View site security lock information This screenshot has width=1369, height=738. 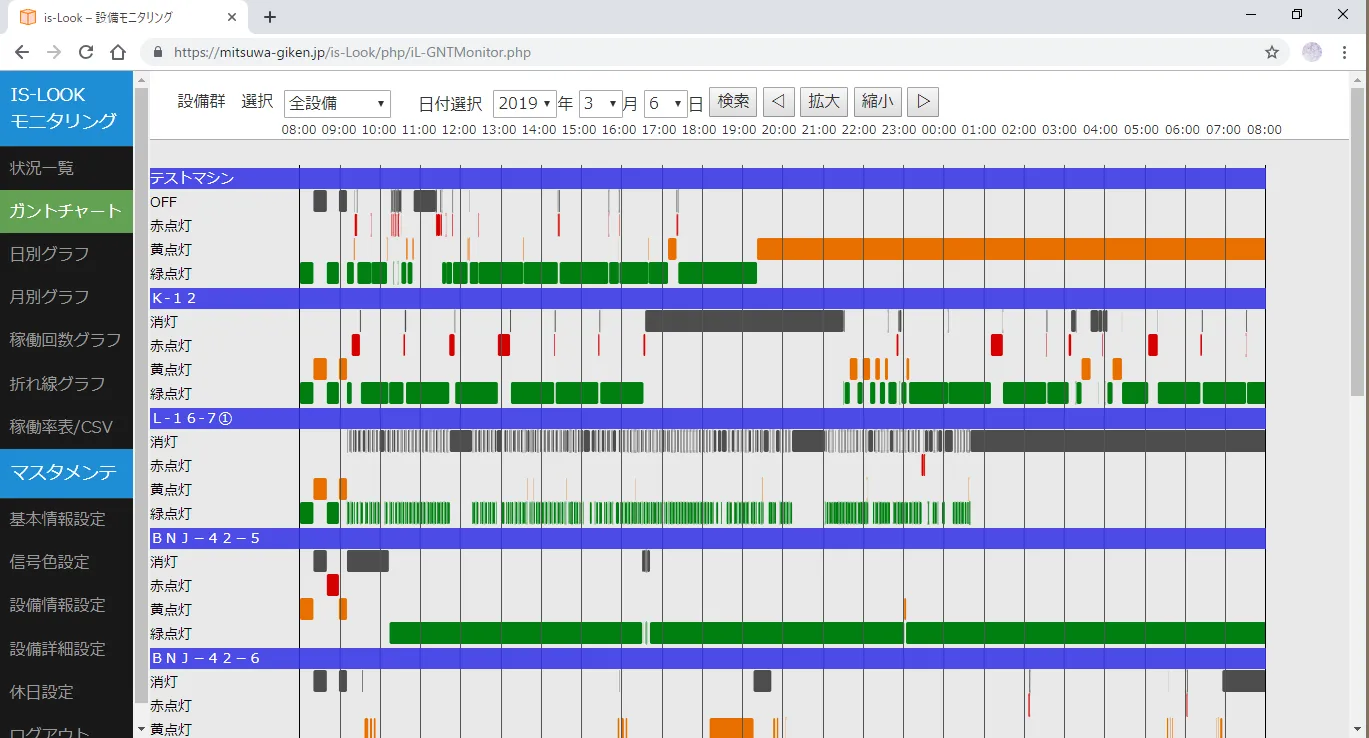click(x=158, y=52)
